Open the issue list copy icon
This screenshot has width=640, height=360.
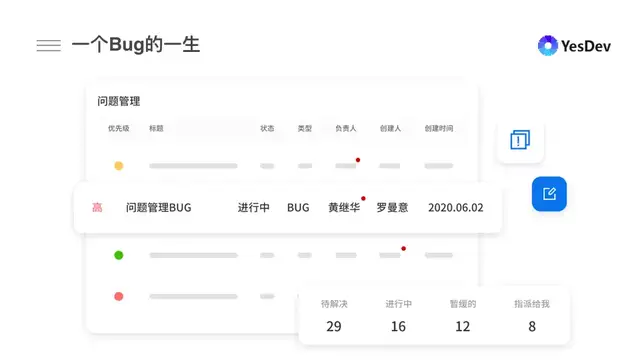[520, 140]
